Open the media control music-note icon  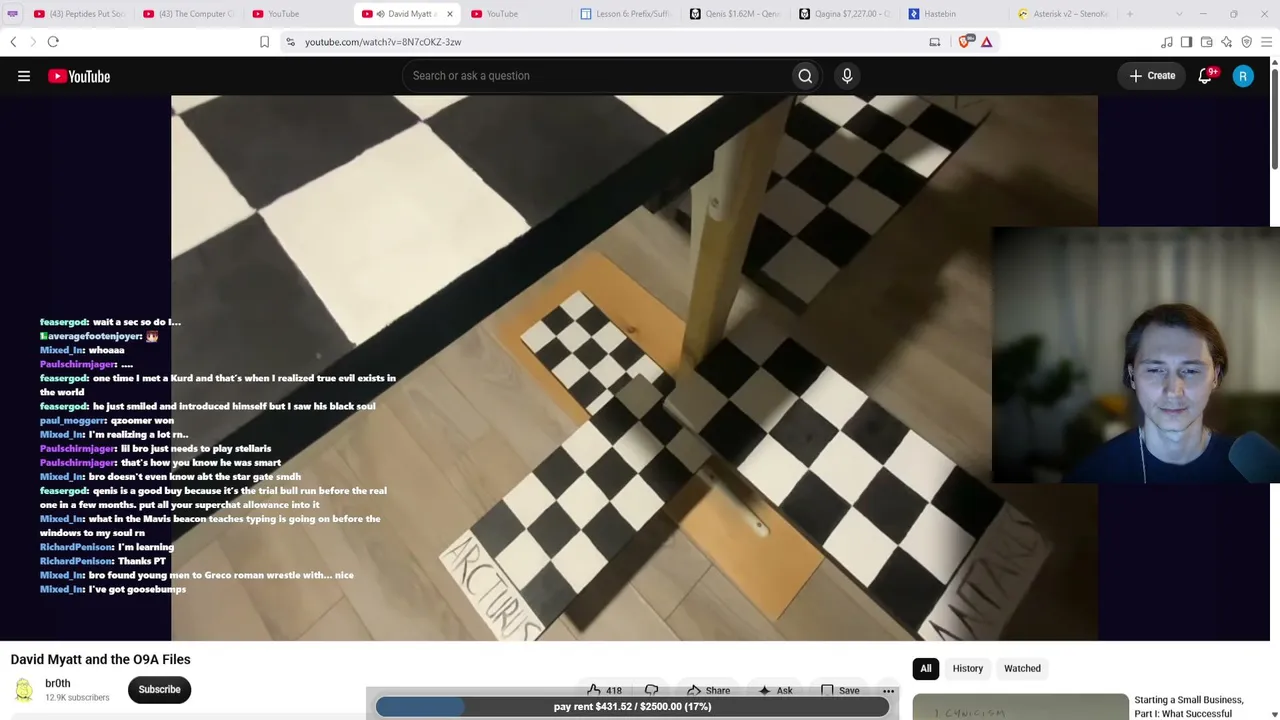click(x=1167, y=42)
